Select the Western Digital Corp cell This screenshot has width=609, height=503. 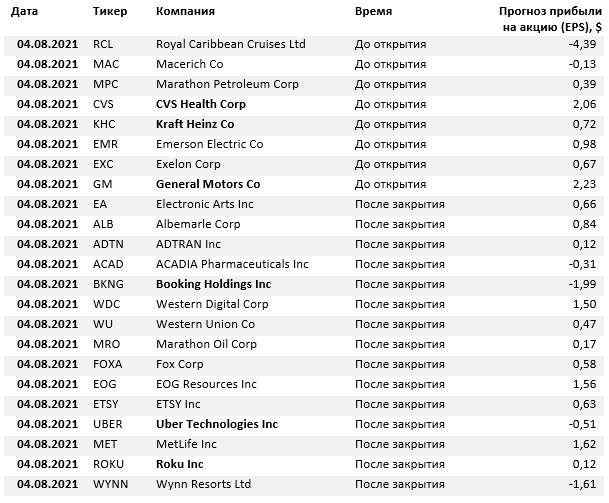212,304
